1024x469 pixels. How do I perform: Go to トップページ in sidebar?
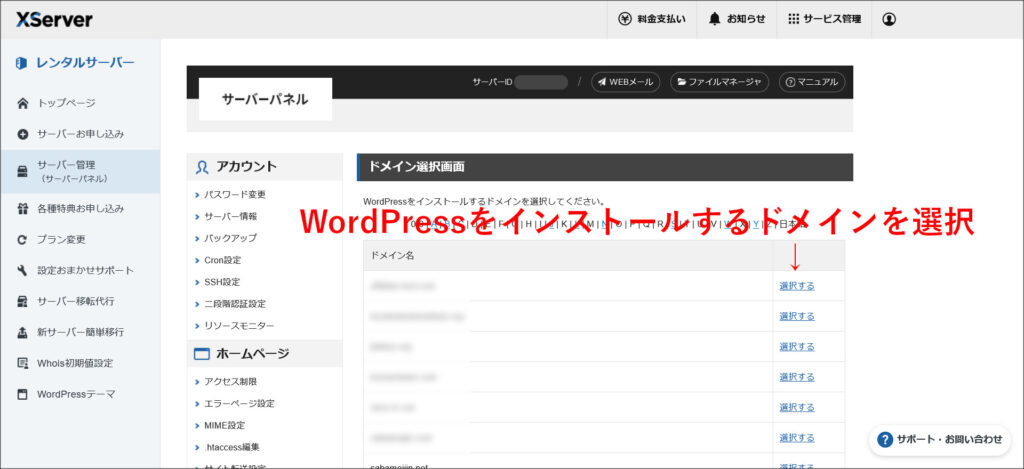66,103
